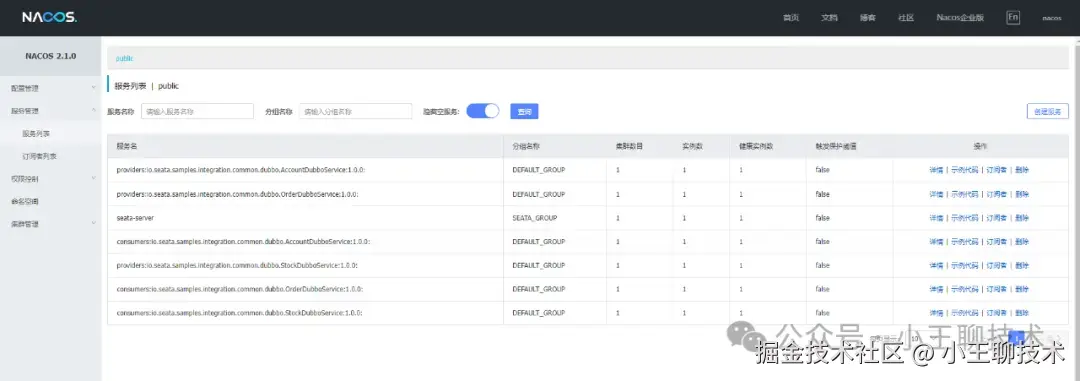Click 删除 for consumers AccountDubboService row
The width and height of the screenshot is (1080, 381).
1021,242
